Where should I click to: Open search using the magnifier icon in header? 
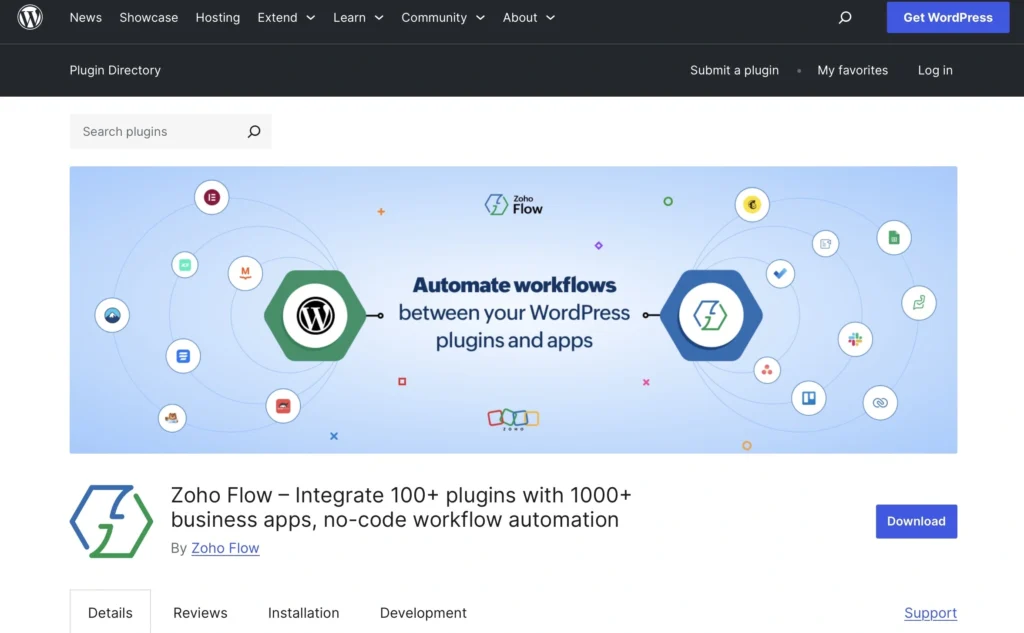845,17
